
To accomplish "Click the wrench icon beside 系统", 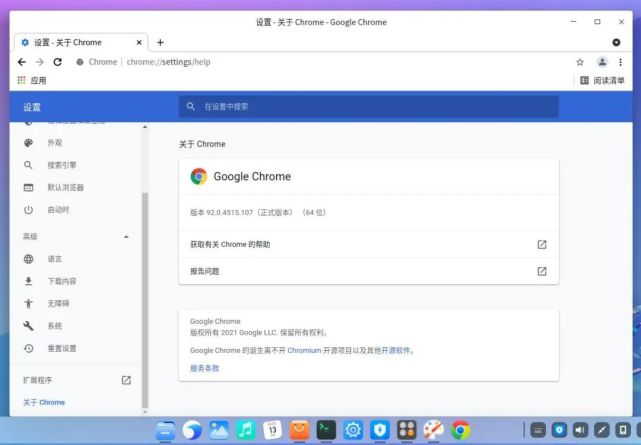I will tap(28, 326).
